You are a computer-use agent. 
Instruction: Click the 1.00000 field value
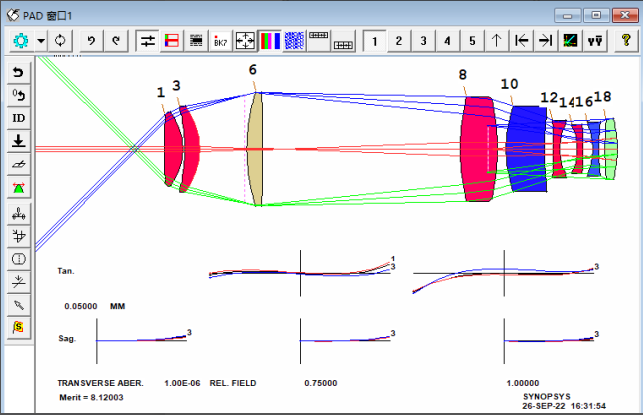[x=523, y=383]
